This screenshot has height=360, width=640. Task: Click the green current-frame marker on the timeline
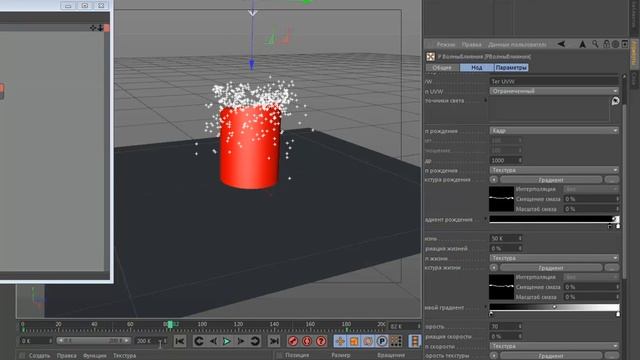[x=170, y=324]
